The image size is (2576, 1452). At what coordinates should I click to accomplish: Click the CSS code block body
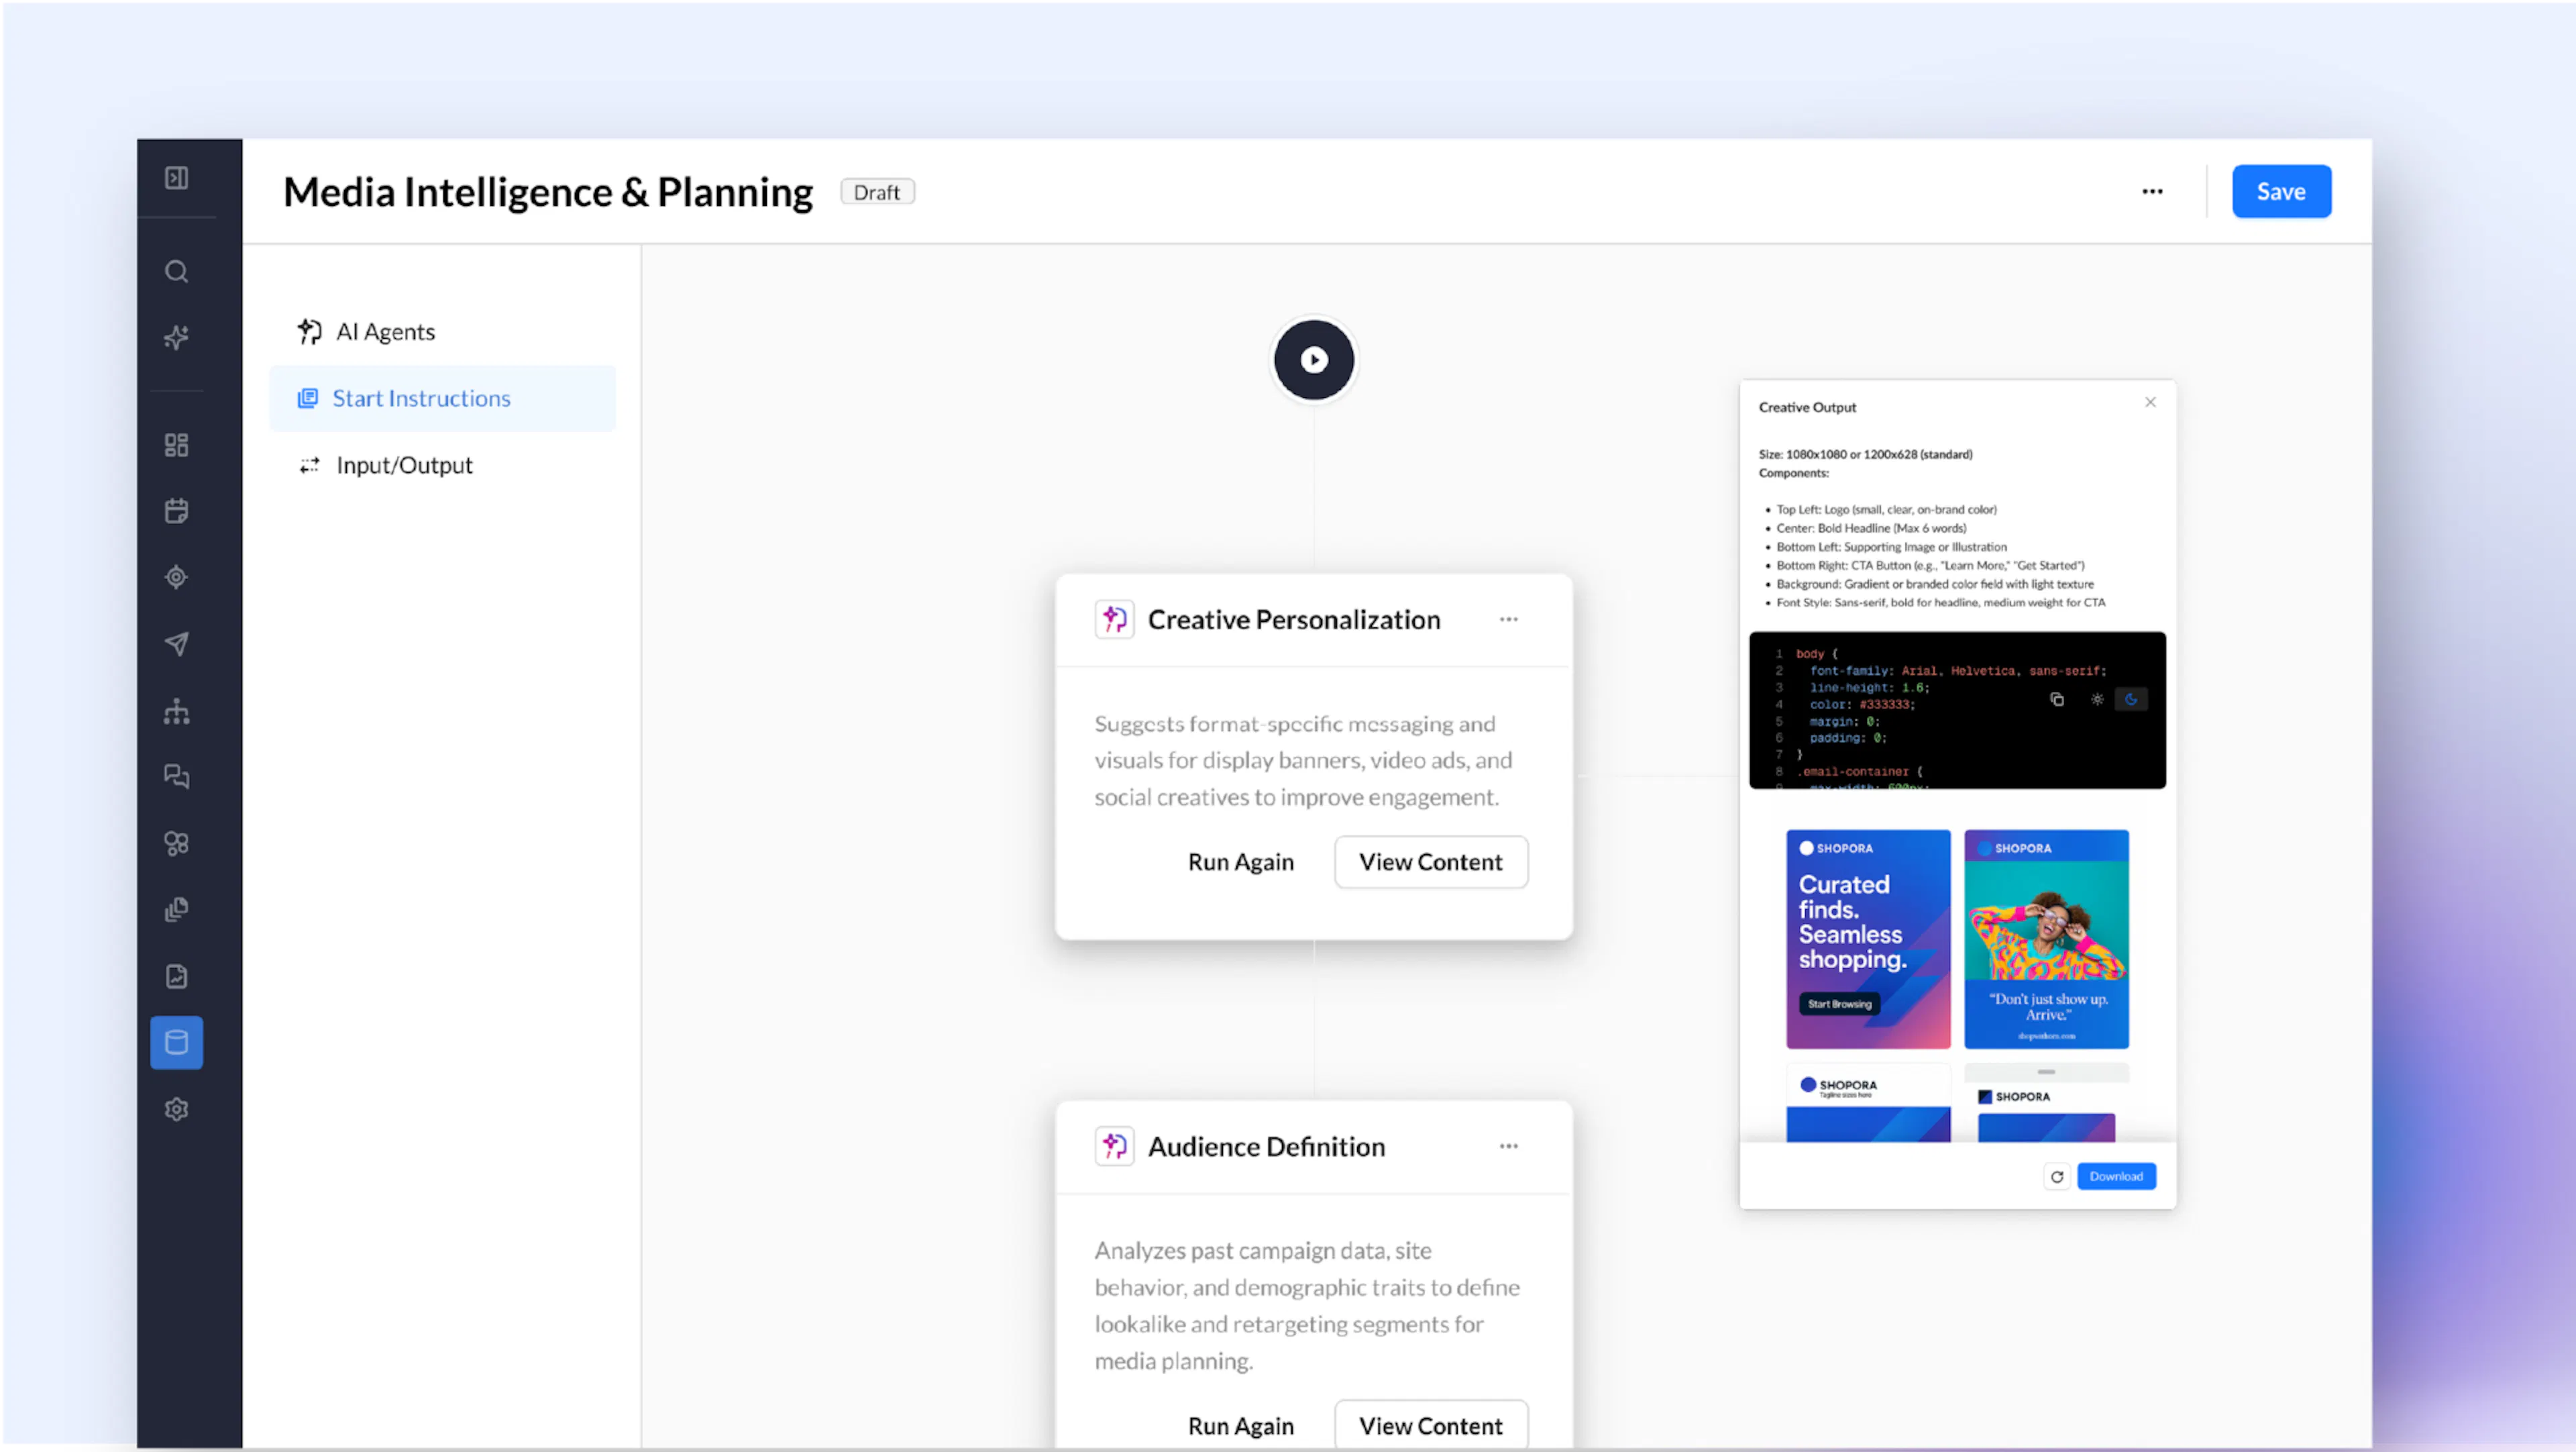1957,711
